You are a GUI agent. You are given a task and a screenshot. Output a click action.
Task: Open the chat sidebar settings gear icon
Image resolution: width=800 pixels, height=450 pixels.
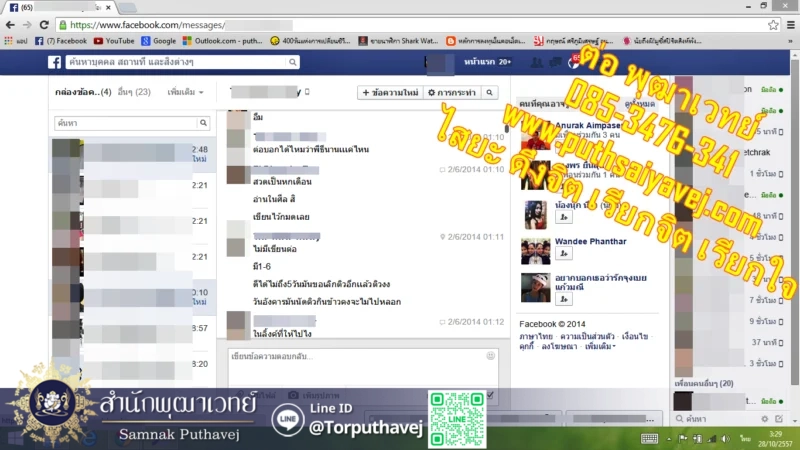764,419
